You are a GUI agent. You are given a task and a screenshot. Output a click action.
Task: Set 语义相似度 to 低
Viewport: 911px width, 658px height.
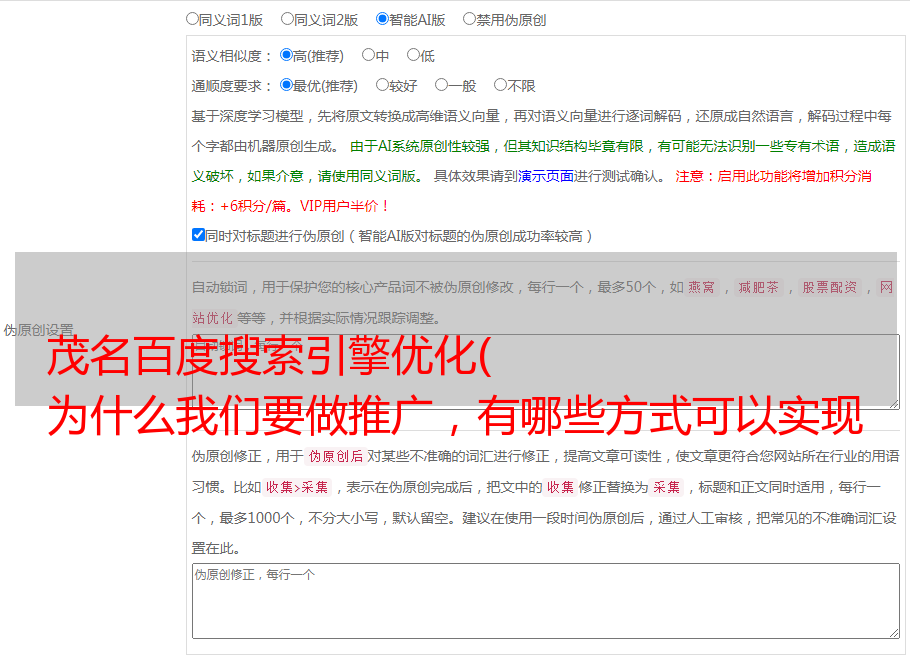click(x=413, y=55)
